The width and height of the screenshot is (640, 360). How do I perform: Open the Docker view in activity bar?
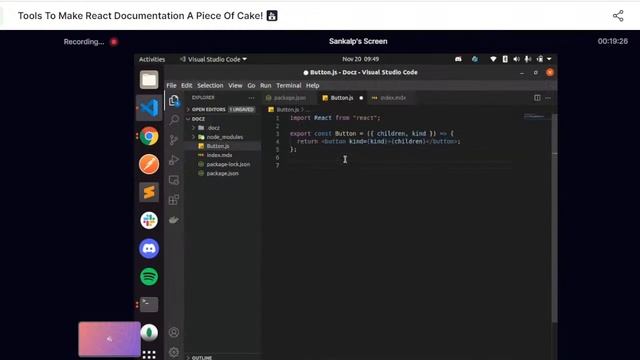(174, 220)
